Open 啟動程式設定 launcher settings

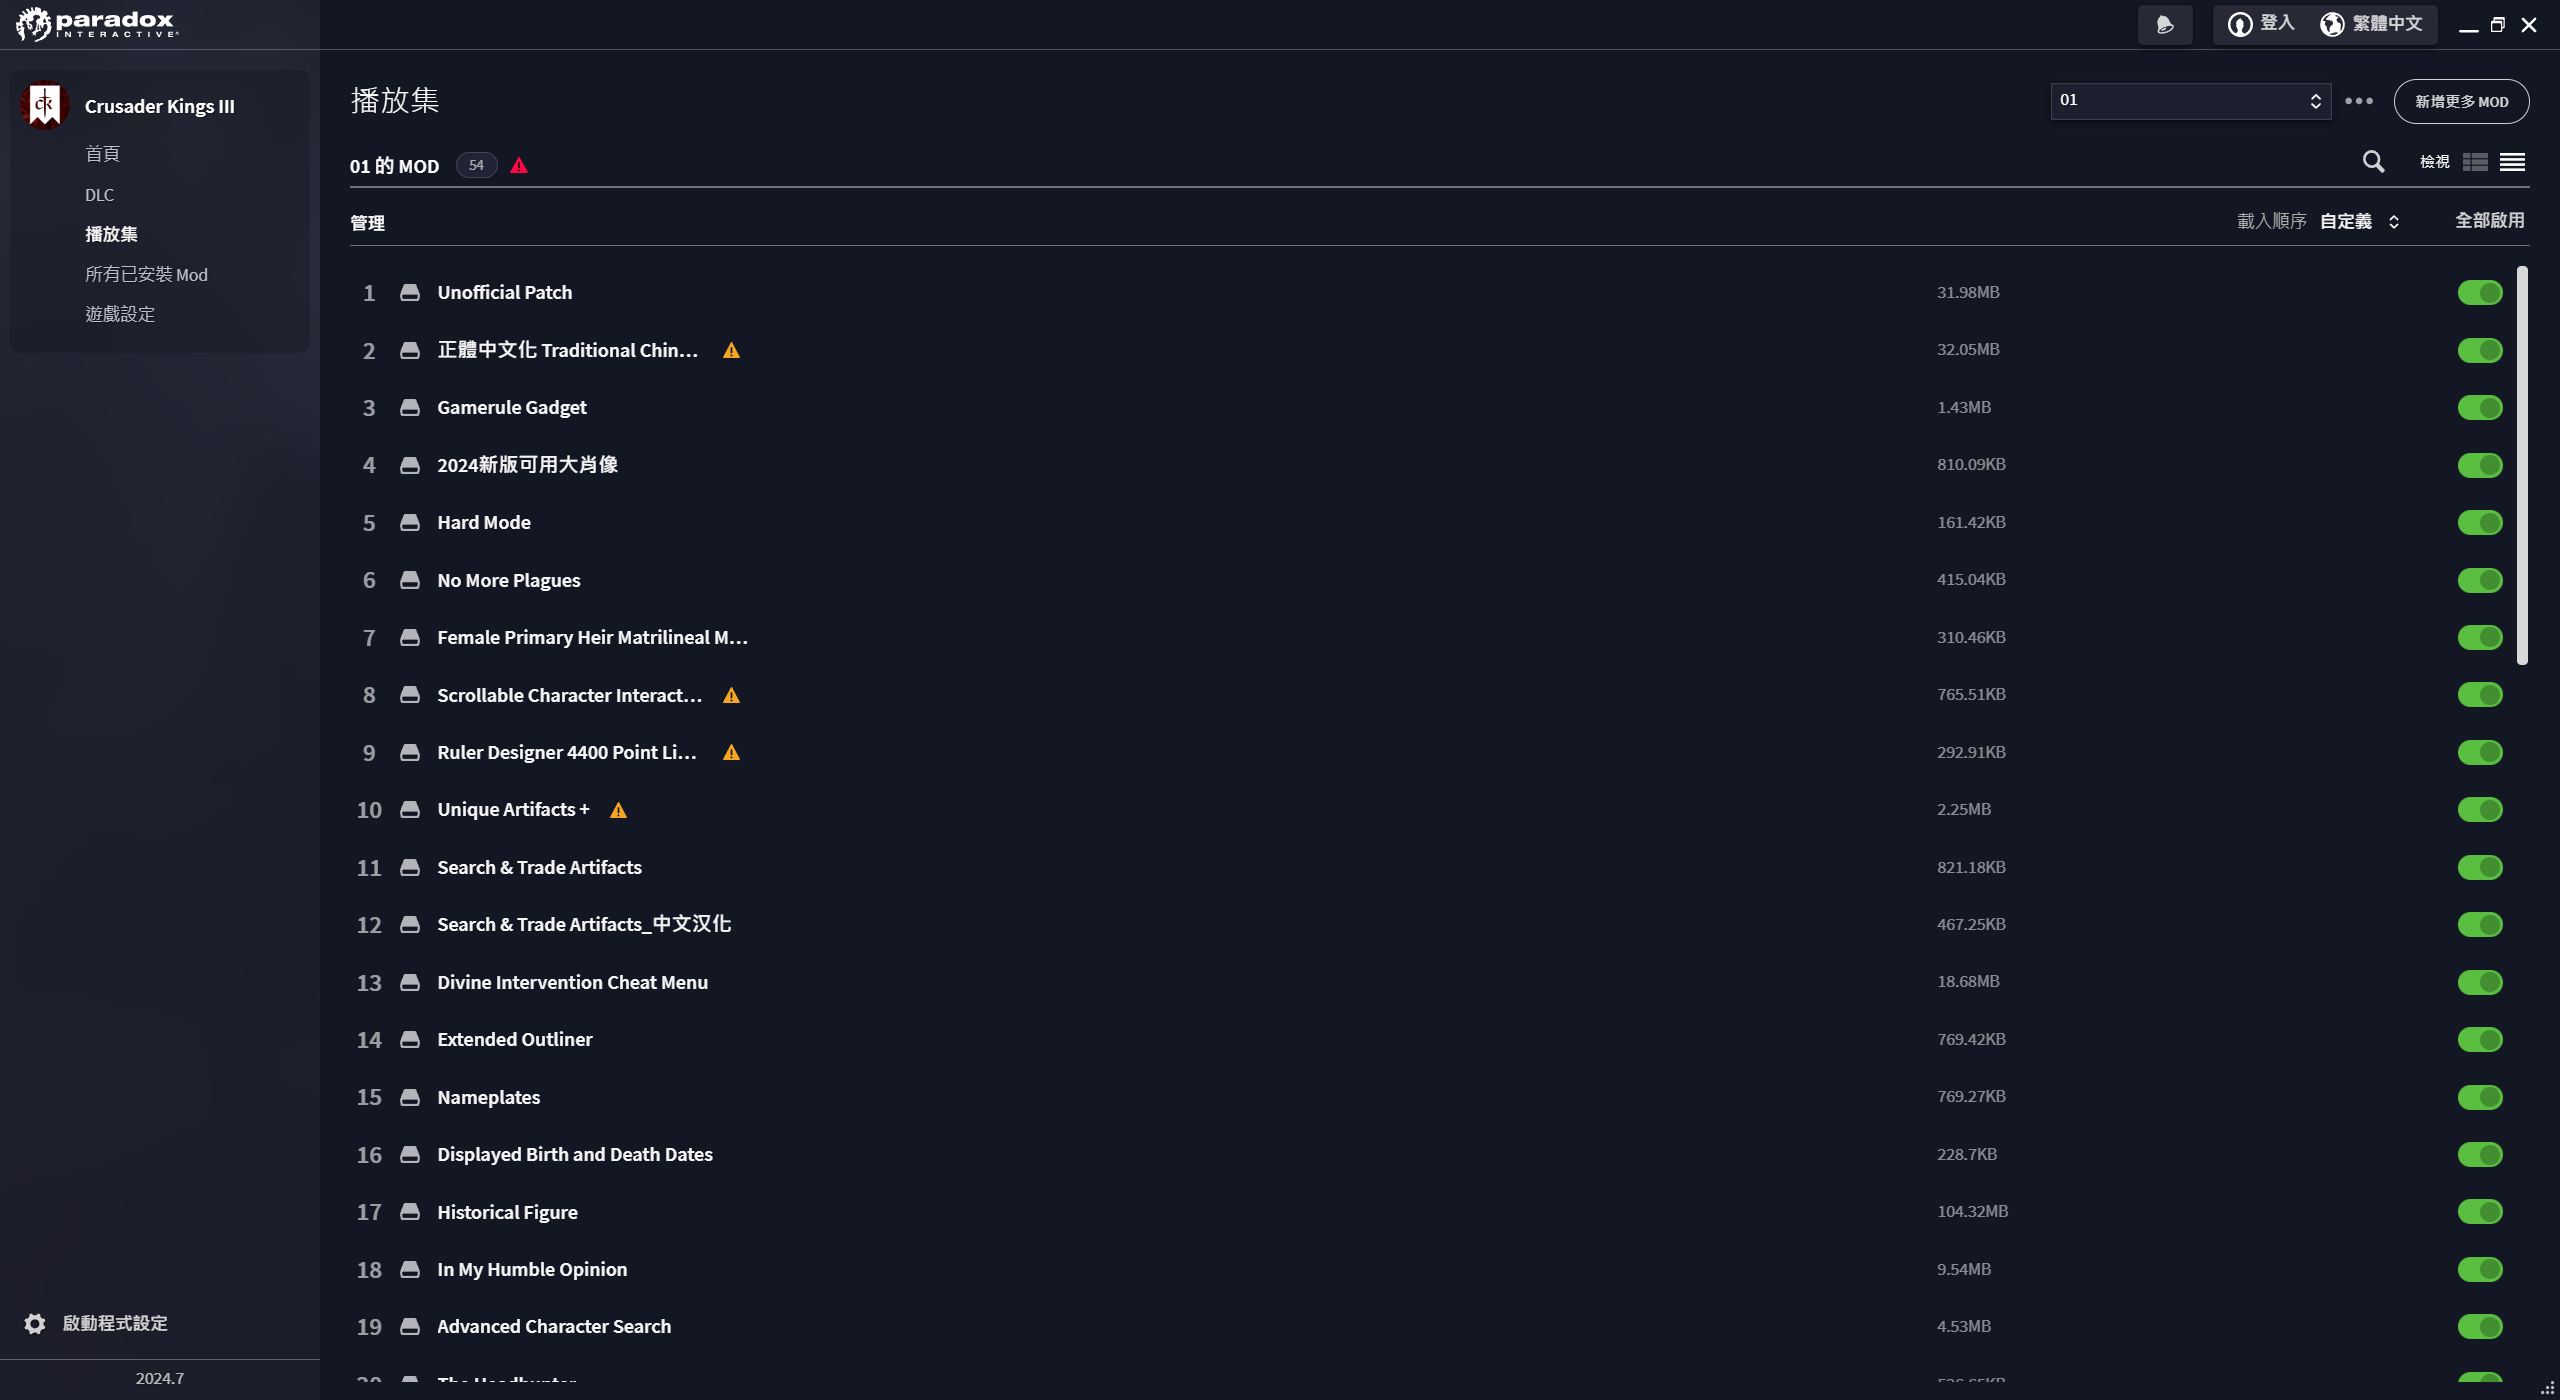coord(115,1323)
